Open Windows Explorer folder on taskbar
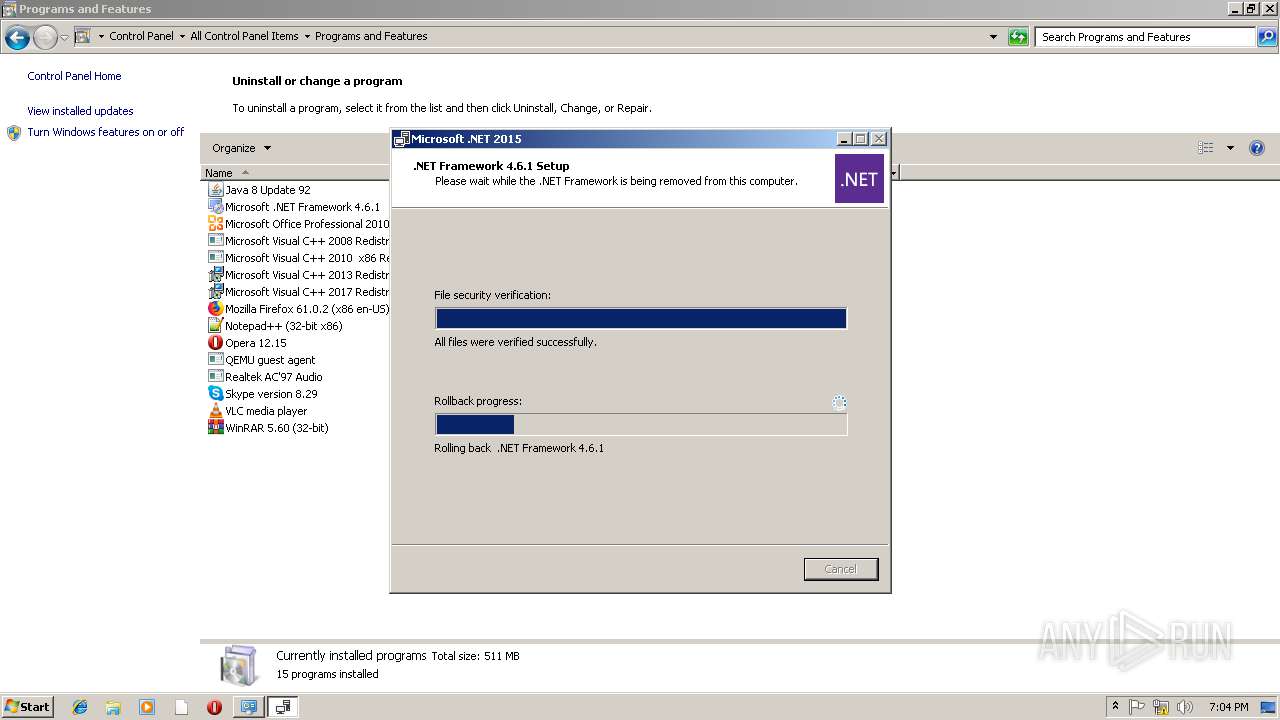Image resolution: width=1280 pixels, height=720 pixels. pos(113,707)
